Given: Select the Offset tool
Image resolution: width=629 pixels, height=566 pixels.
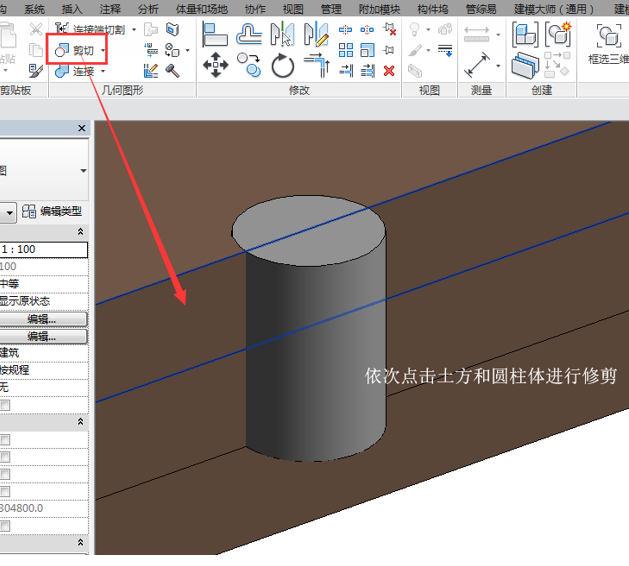Looking at the screenshot, I should pos(249,34).
